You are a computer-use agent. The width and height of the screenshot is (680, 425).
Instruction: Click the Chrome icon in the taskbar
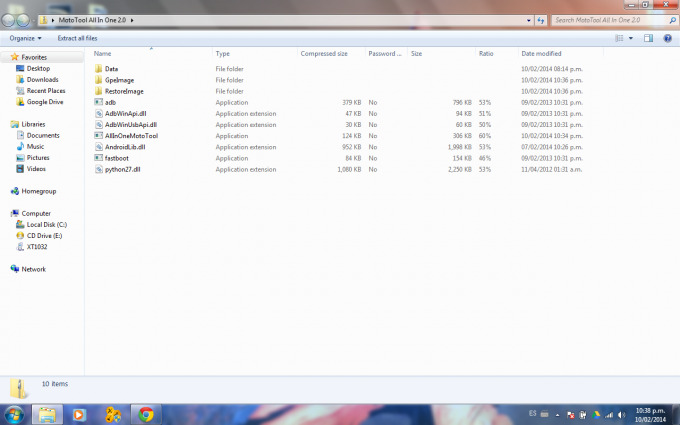point(146,414)
